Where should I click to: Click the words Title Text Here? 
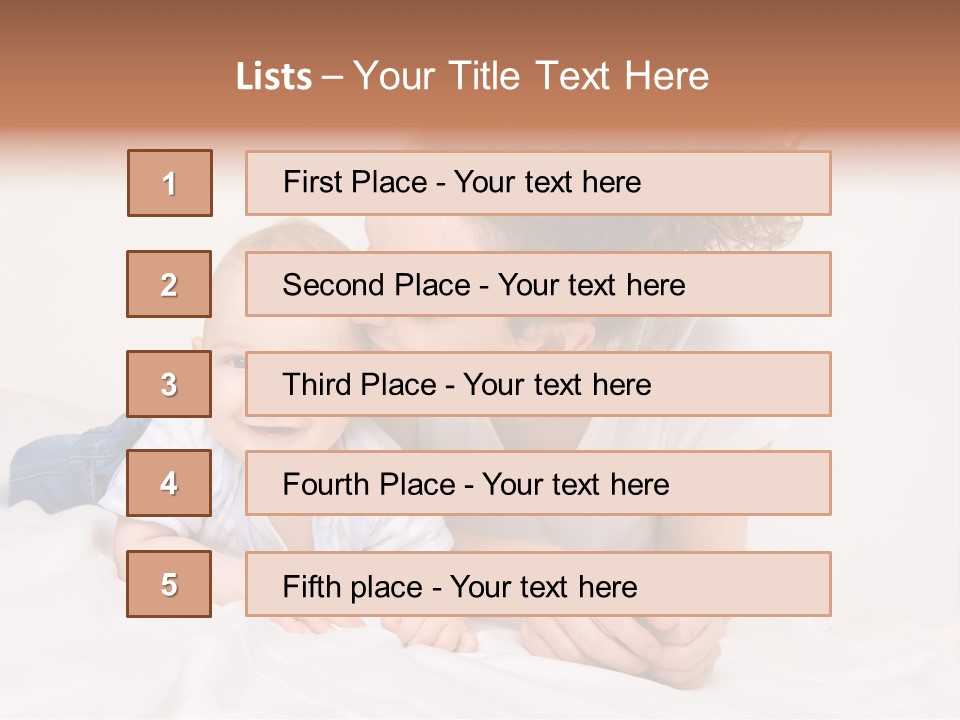(x=579, y=76)
